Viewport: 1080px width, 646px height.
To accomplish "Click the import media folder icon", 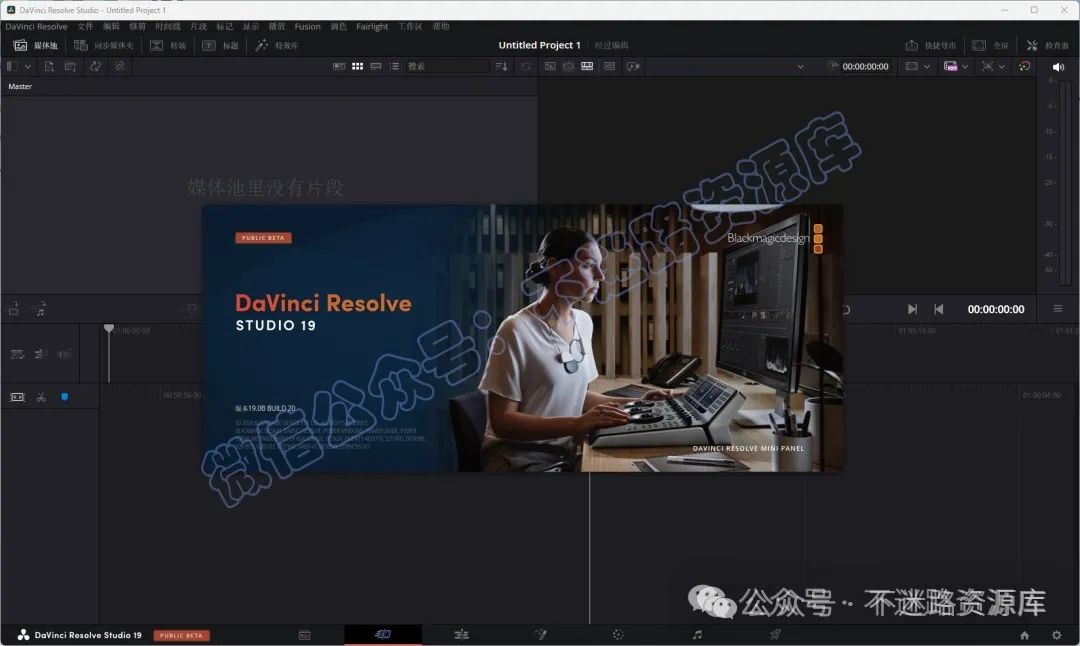I will [70, 66].
